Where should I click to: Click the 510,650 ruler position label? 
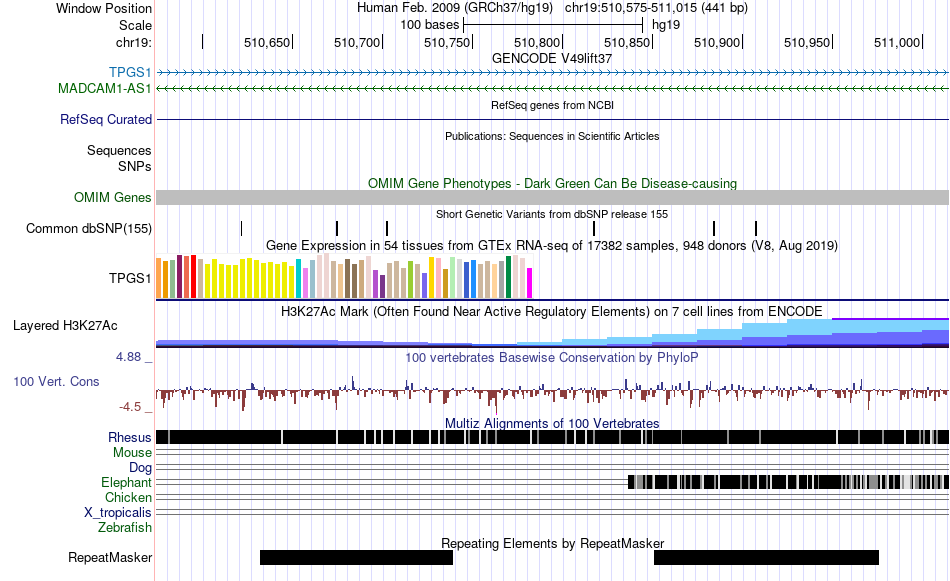click(x=267, y=42)
